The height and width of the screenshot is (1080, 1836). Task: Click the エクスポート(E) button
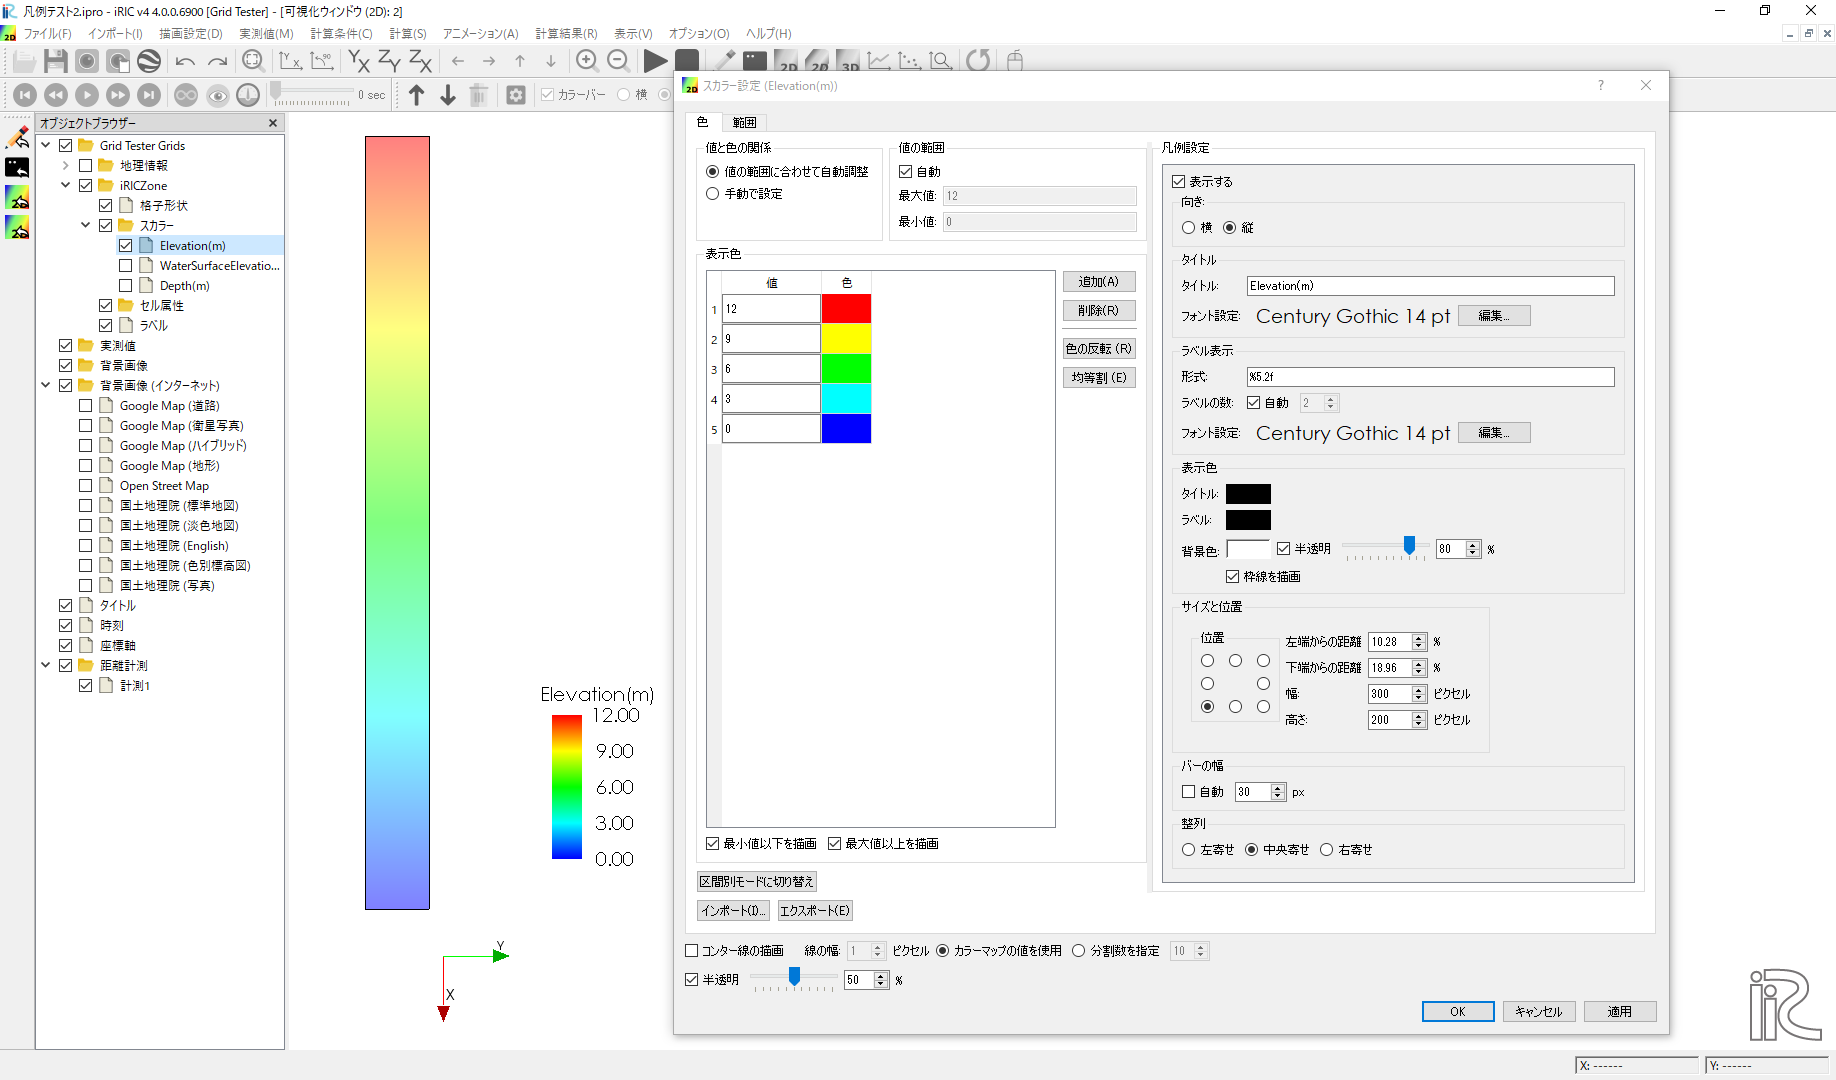pyautogui.click(x=815, y=911)
